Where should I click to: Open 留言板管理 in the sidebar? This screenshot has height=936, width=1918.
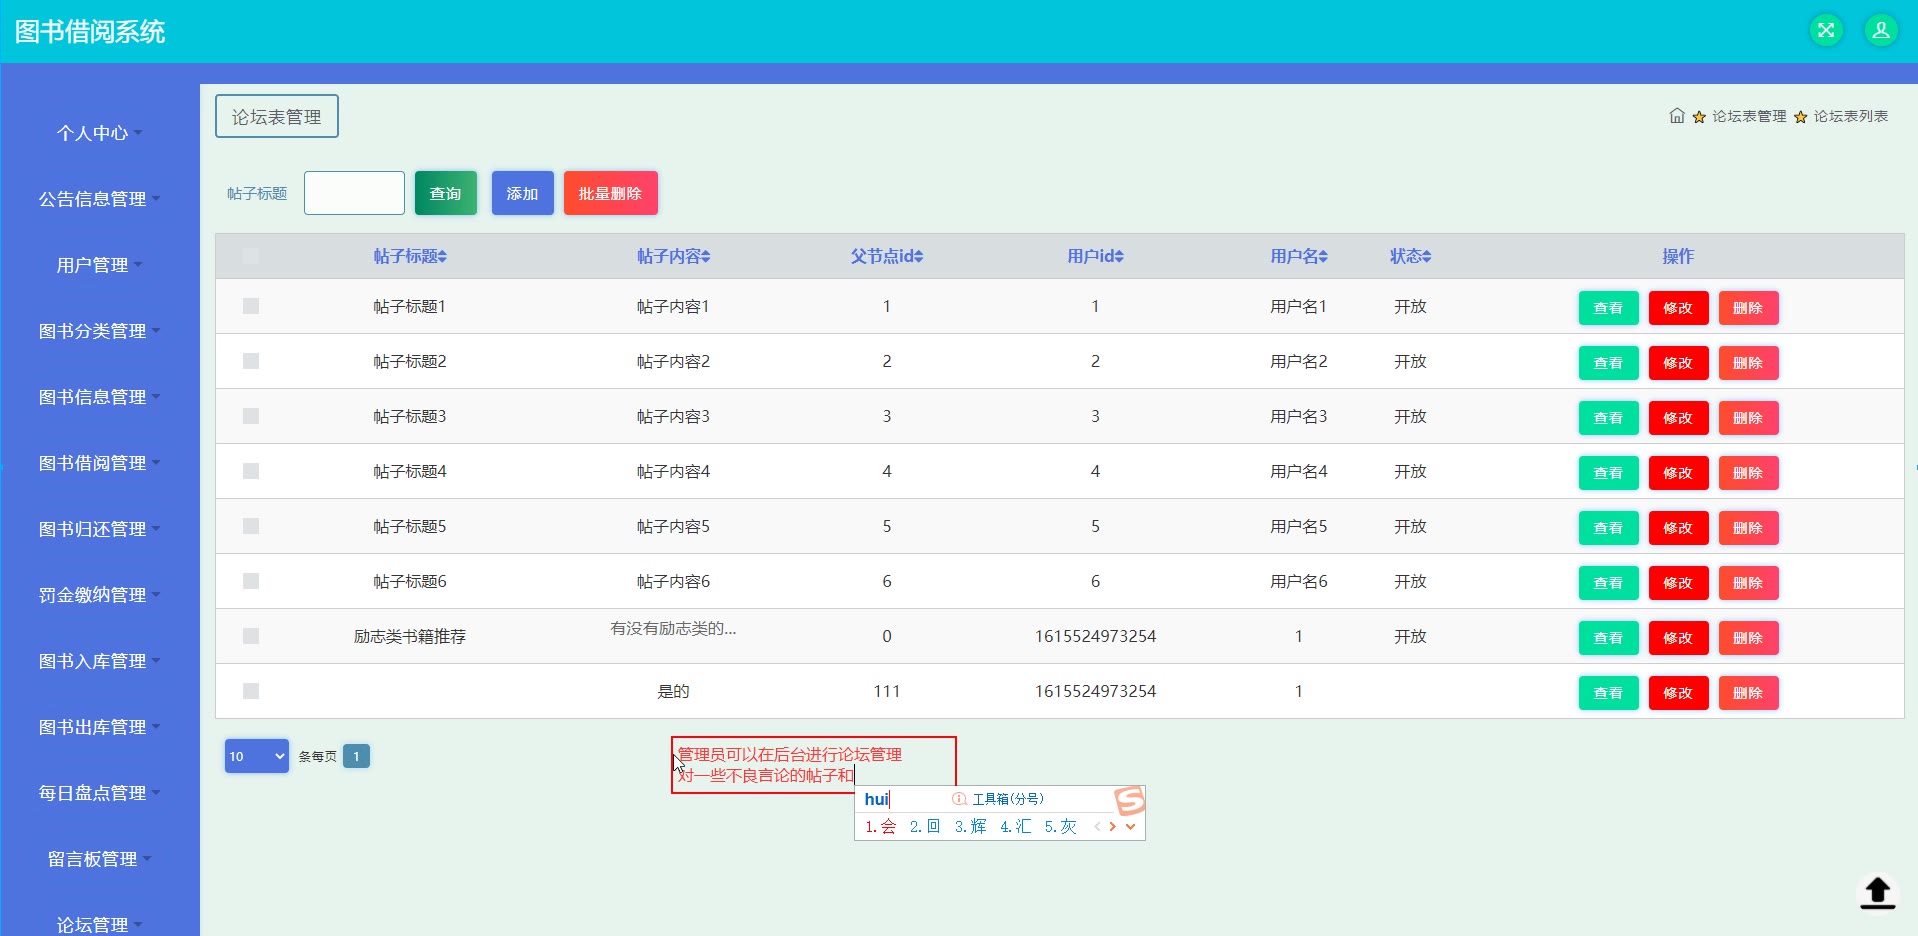click(99, 859)
